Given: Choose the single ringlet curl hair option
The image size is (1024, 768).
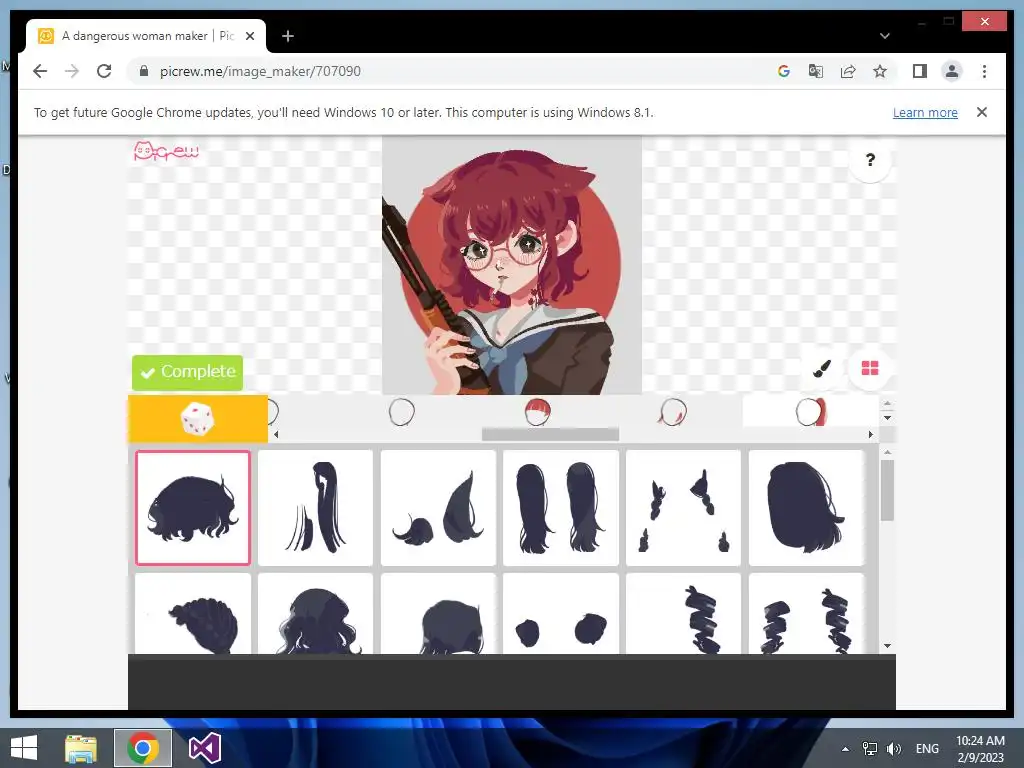Looking at the screenshot, I should coord(684,614).
